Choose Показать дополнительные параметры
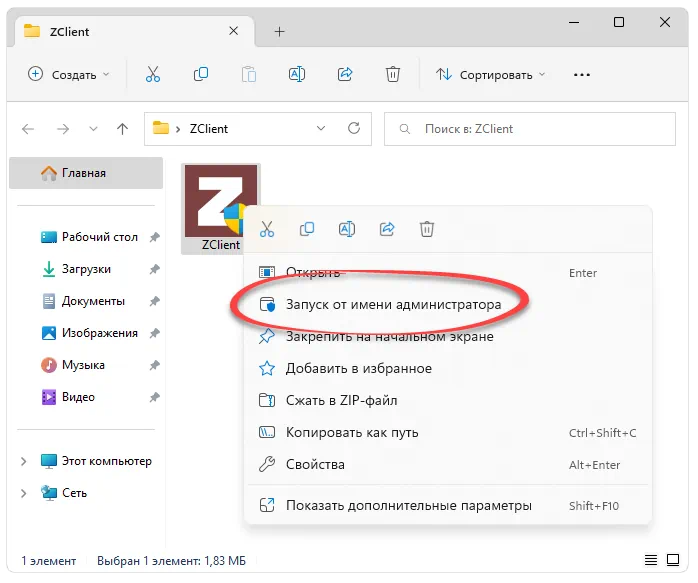This screenshot has height=583, width=698. click(448, 506)
